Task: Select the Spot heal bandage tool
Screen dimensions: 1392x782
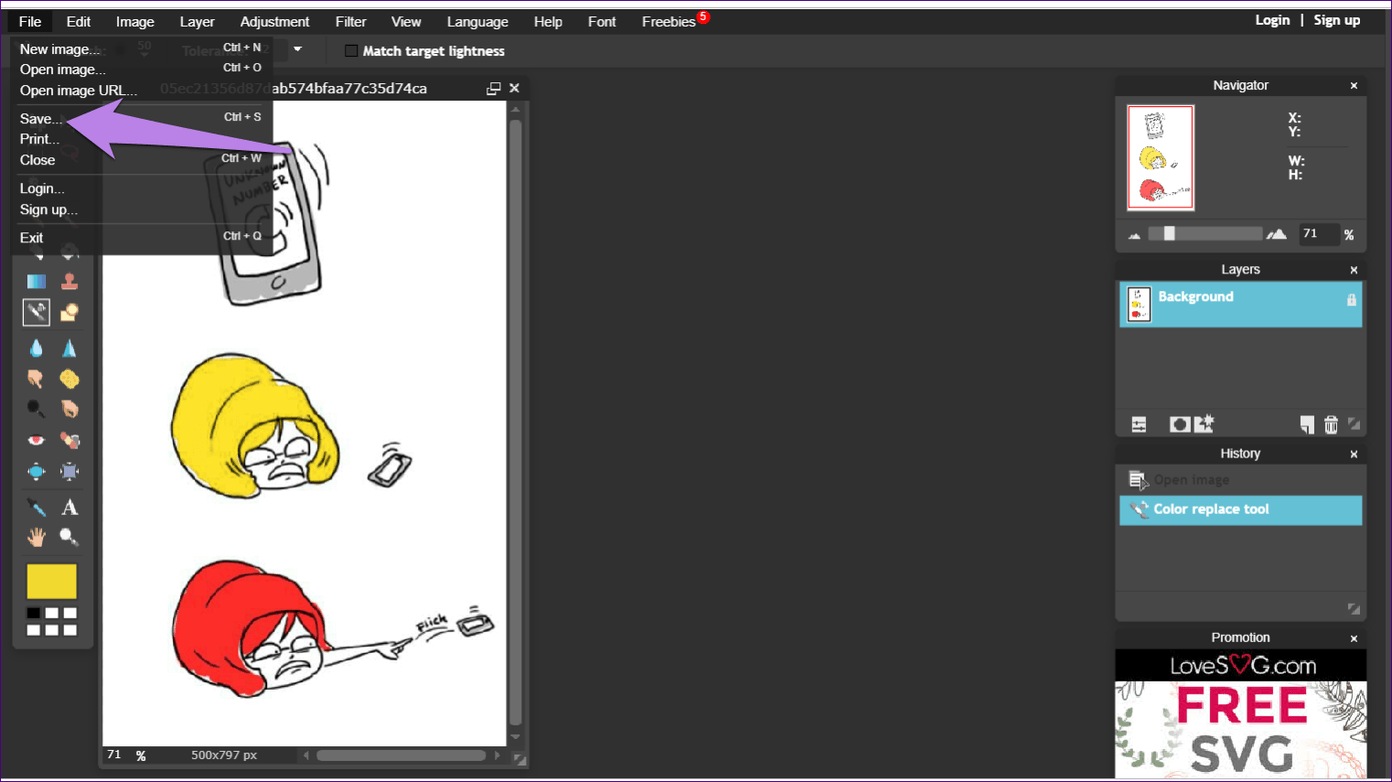Action: coord(69,440)
